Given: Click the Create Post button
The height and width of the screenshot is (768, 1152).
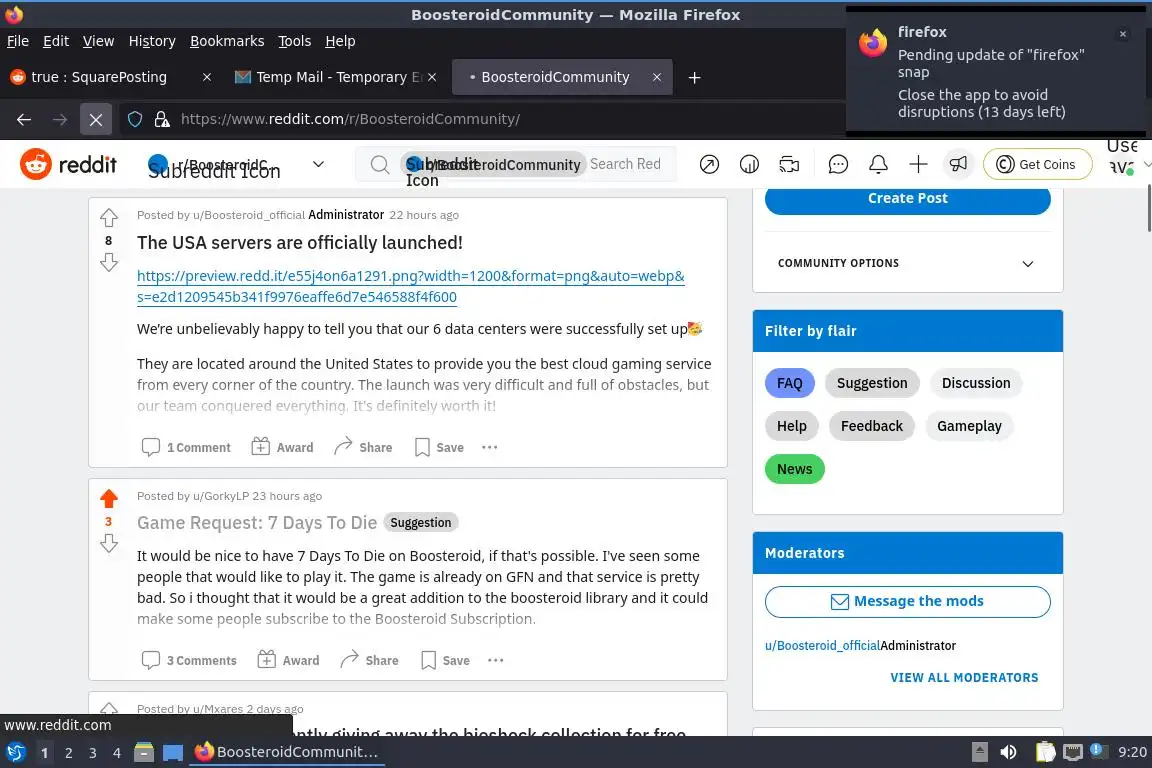Looking at the screenshot, I should 907,198.
